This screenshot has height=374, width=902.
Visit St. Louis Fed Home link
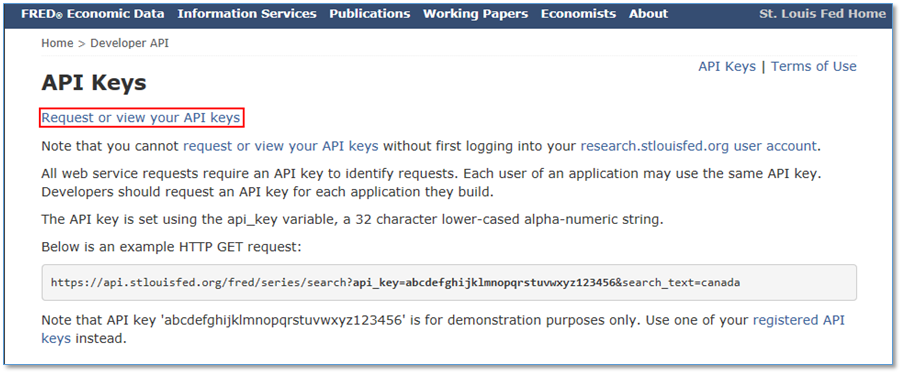click(x=823, y=14)
